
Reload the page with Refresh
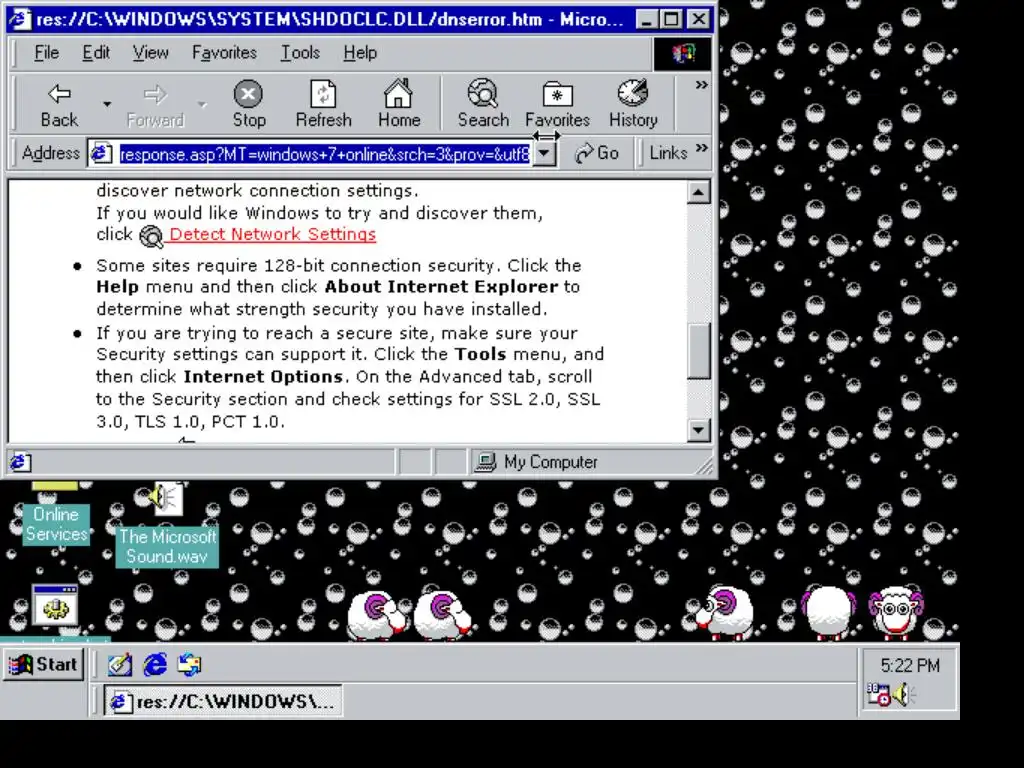(x=323, y=104)
